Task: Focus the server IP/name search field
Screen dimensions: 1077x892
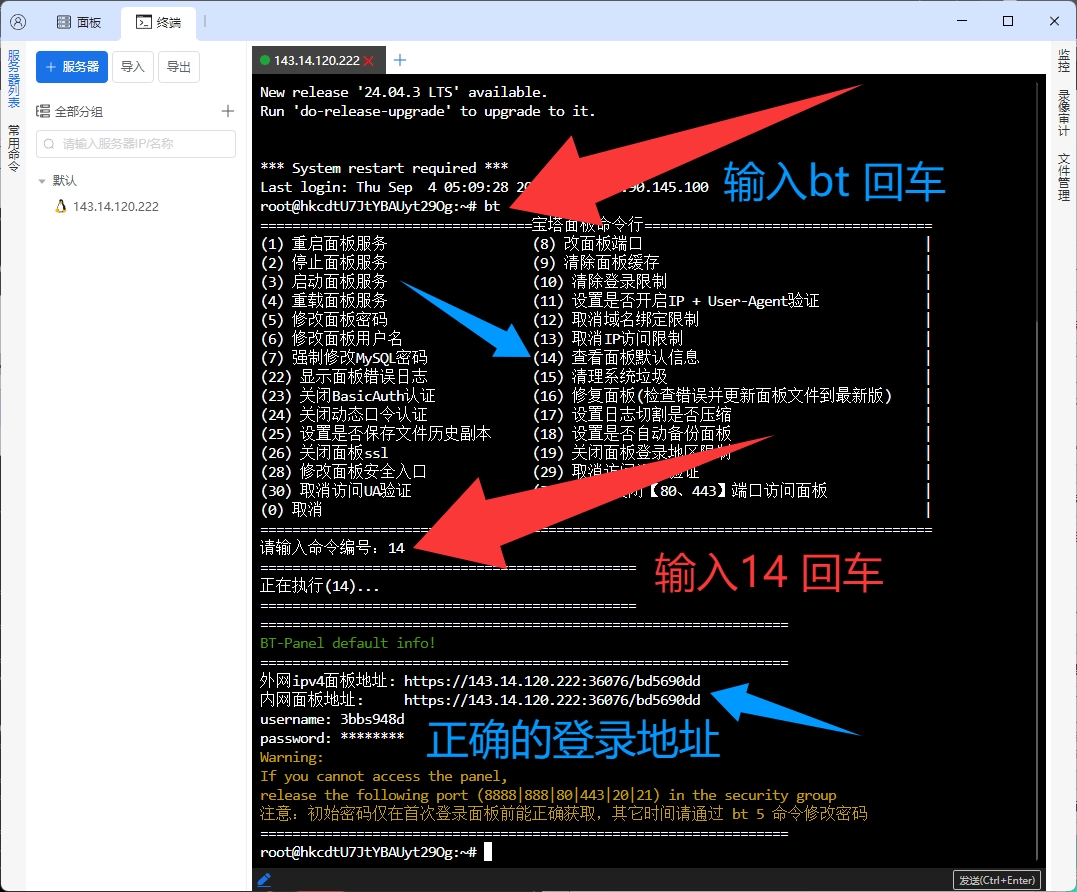Action: (136, 144)
